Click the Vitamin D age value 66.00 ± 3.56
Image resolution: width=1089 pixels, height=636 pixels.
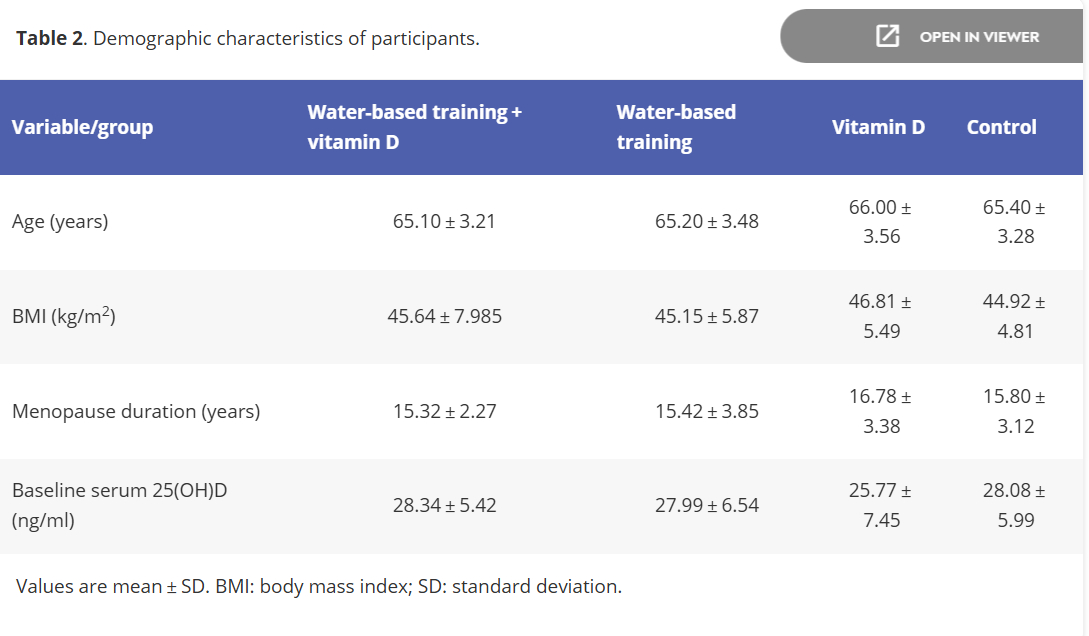880,222
